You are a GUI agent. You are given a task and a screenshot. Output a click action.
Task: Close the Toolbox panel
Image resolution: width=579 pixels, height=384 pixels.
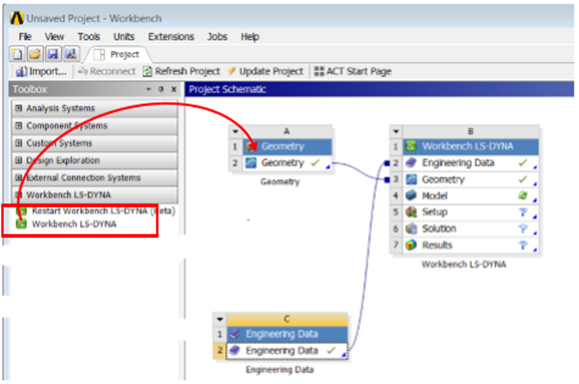(x=174, y=89)
